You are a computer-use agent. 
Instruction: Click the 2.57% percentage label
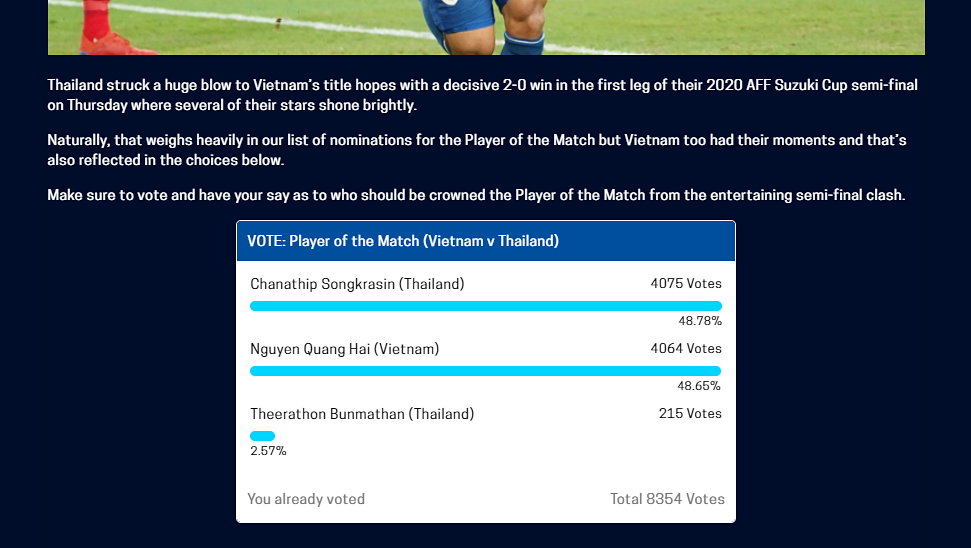pyautogui.click(x=268, y=451)
